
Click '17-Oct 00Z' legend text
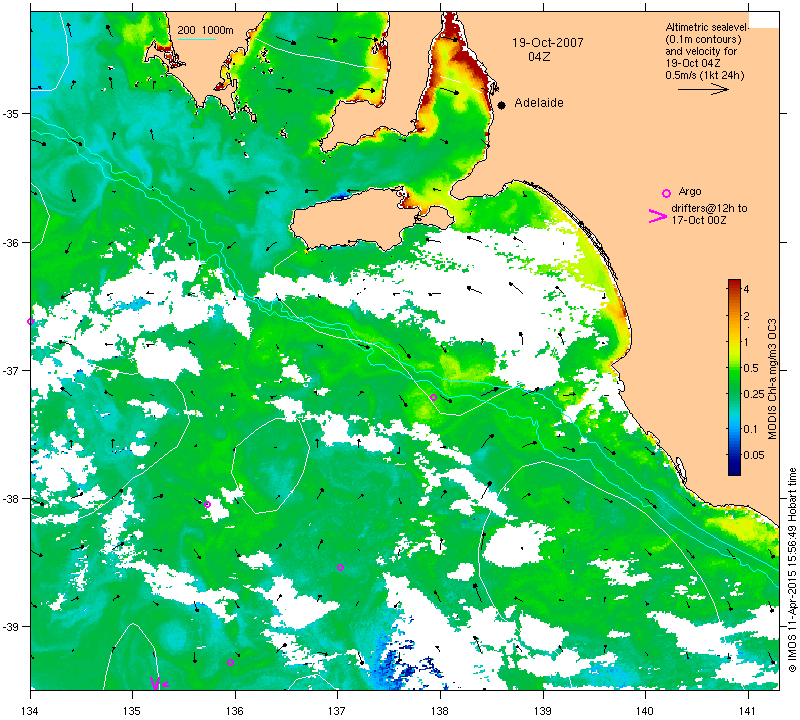pyautogui.click(x=698, y=220)
